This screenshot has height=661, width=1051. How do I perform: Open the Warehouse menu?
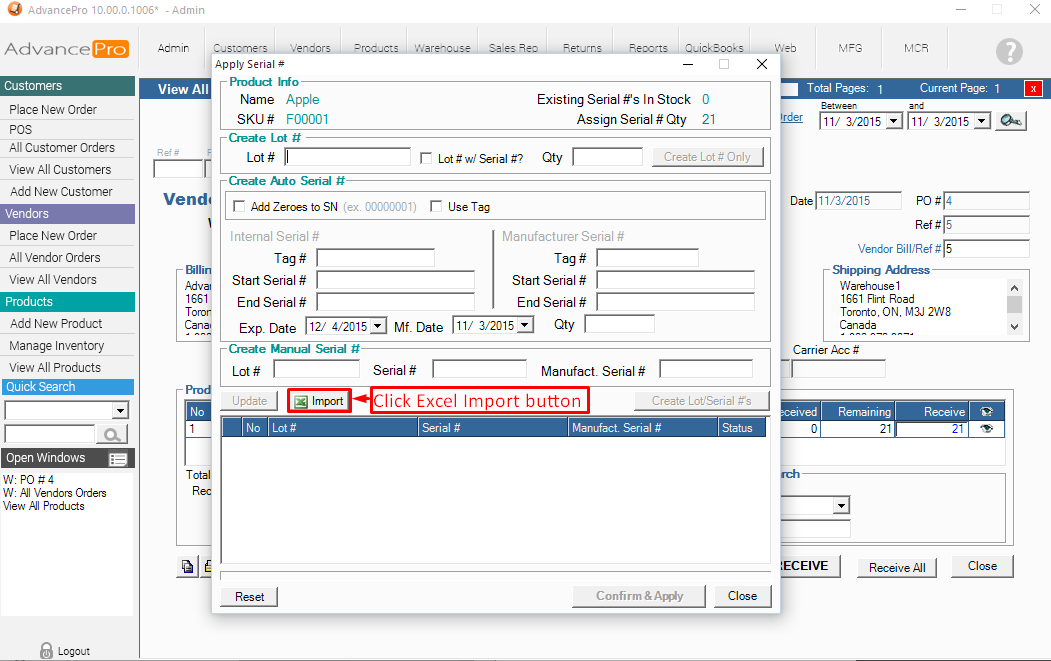point(442,47)
